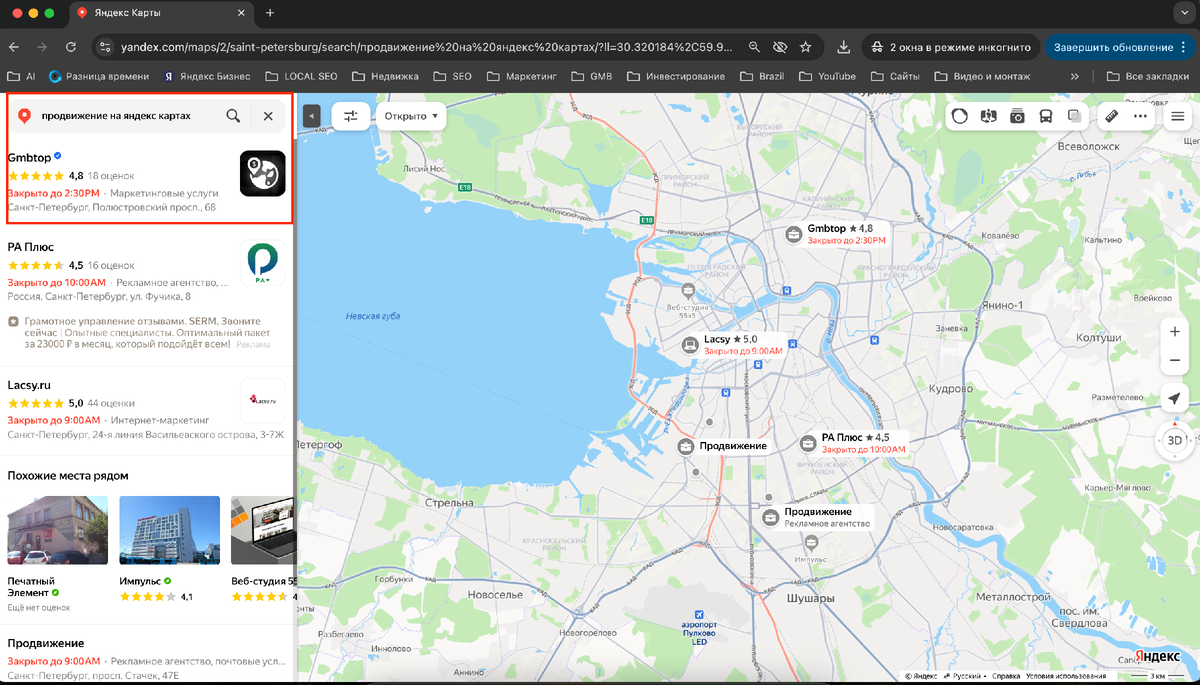The height and width of the screenshot is (685, 1200).
Task: Open the 'Открыто' filter dropdown
Action: [x=411, y=116]
